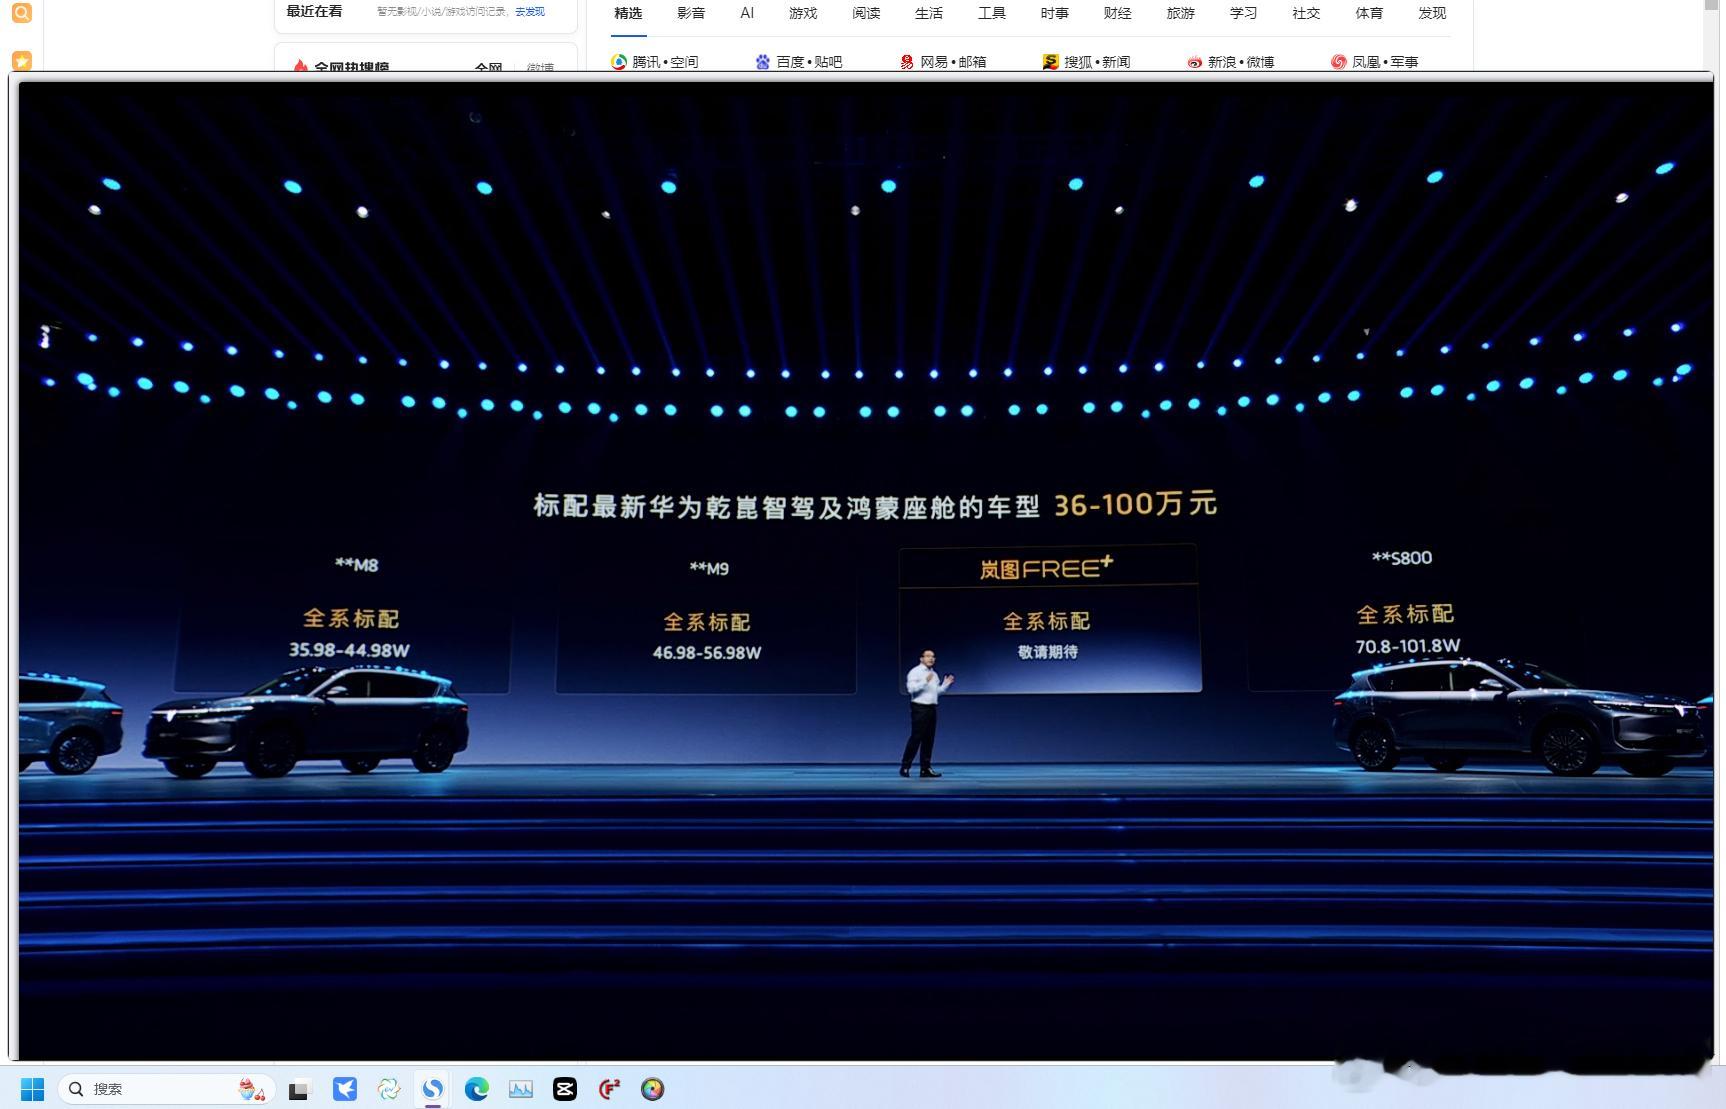
Task: Click the **M8 price text 35.98-44.98W
Action: click(349, 650)
